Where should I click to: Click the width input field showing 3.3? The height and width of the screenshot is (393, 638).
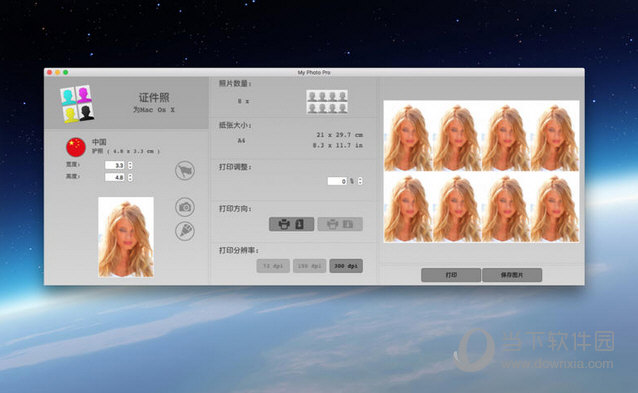click(x=115, y=165)
